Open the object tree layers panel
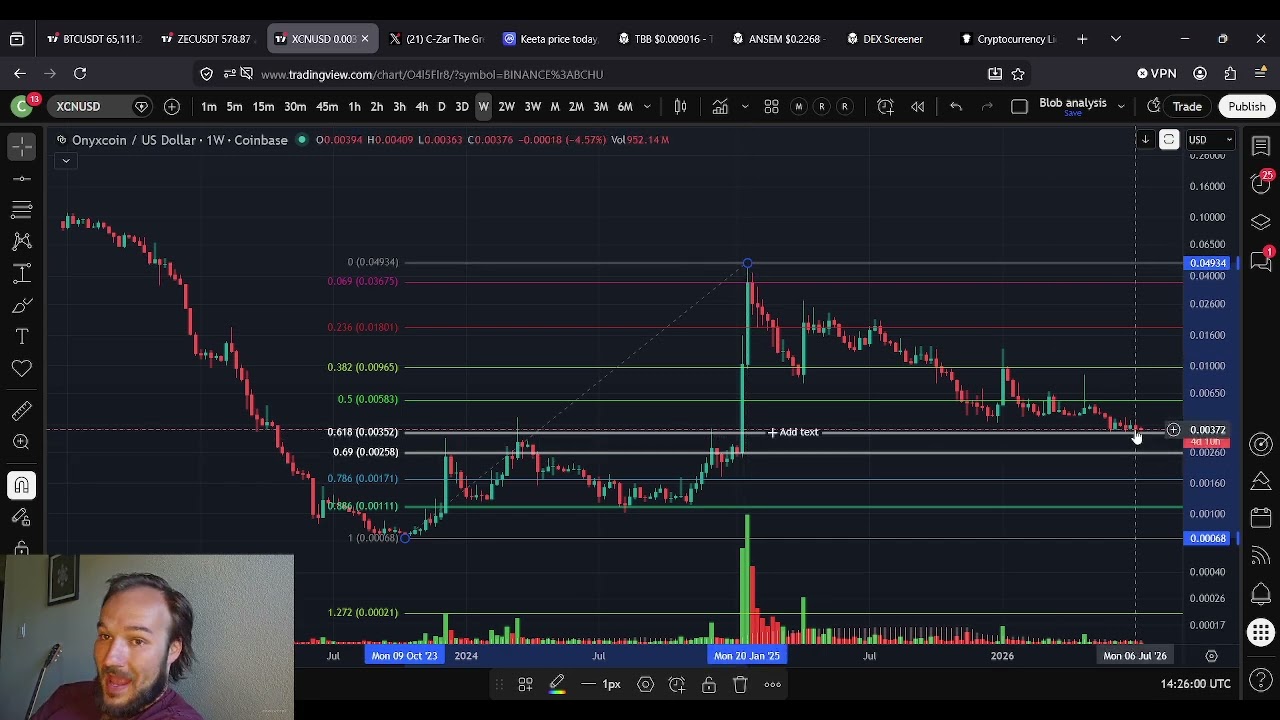 click(x=1261, y=221)
